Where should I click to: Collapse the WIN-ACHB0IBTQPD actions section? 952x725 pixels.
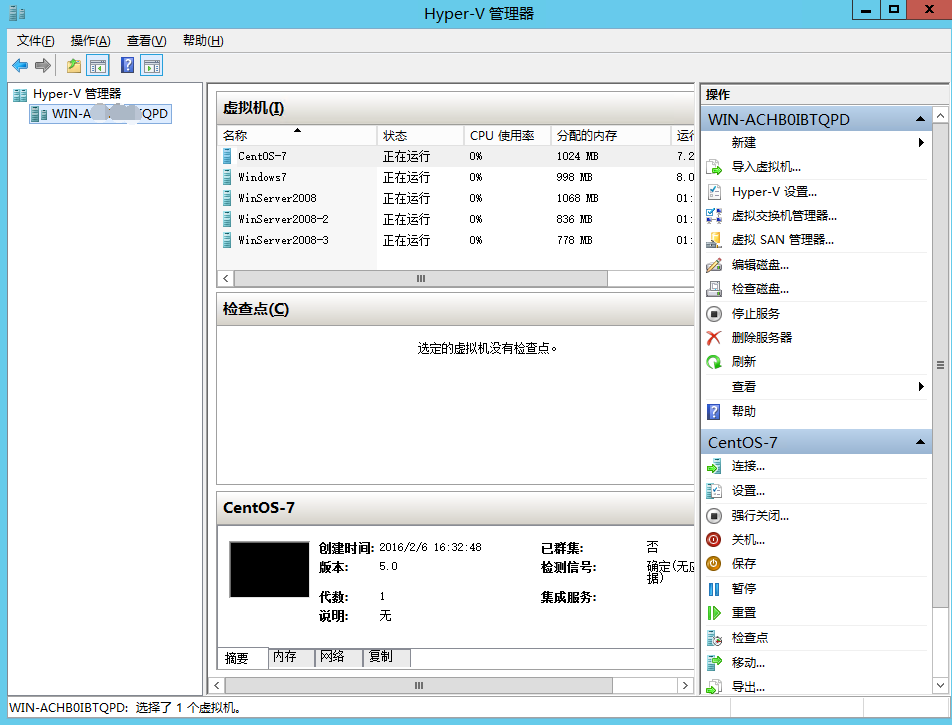coord(920,119)
